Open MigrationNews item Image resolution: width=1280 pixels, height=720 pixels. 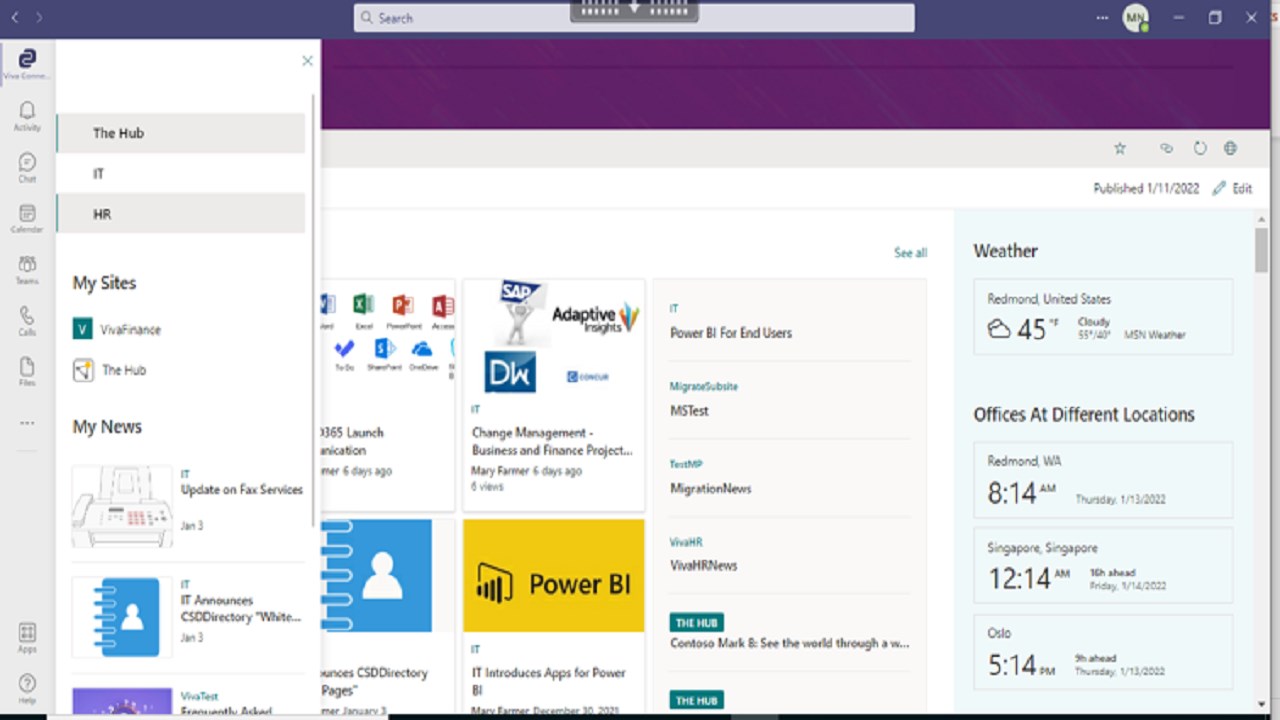[x=710, y=489]
